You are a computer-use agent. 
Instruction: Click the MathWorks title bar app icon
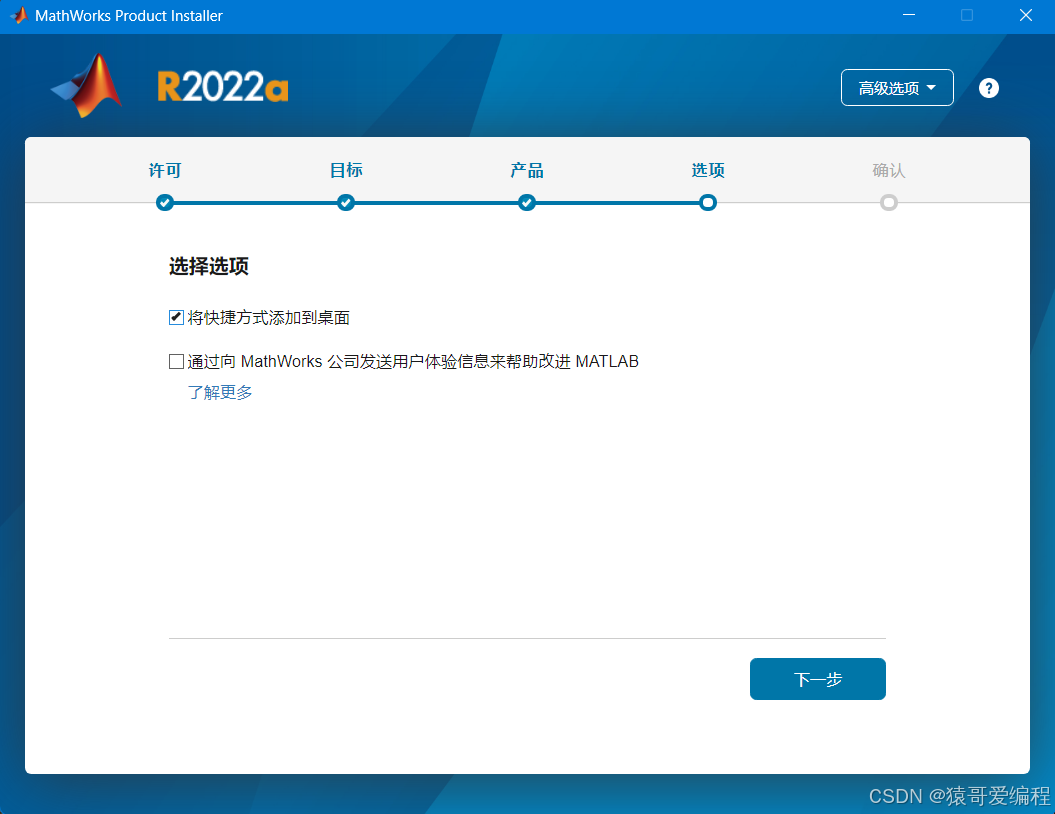(x=19, y=15)
